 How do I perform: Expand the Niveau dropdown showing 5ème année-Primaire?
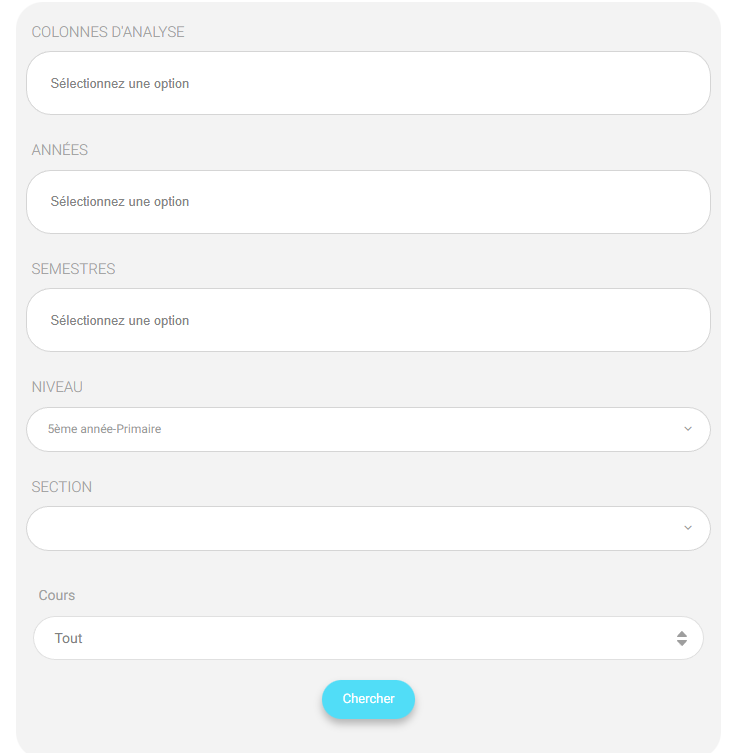point(368,429)
